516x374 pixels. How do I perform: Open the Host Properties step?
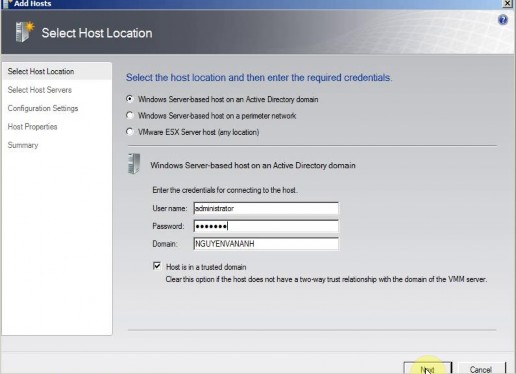tap(32, 127)
